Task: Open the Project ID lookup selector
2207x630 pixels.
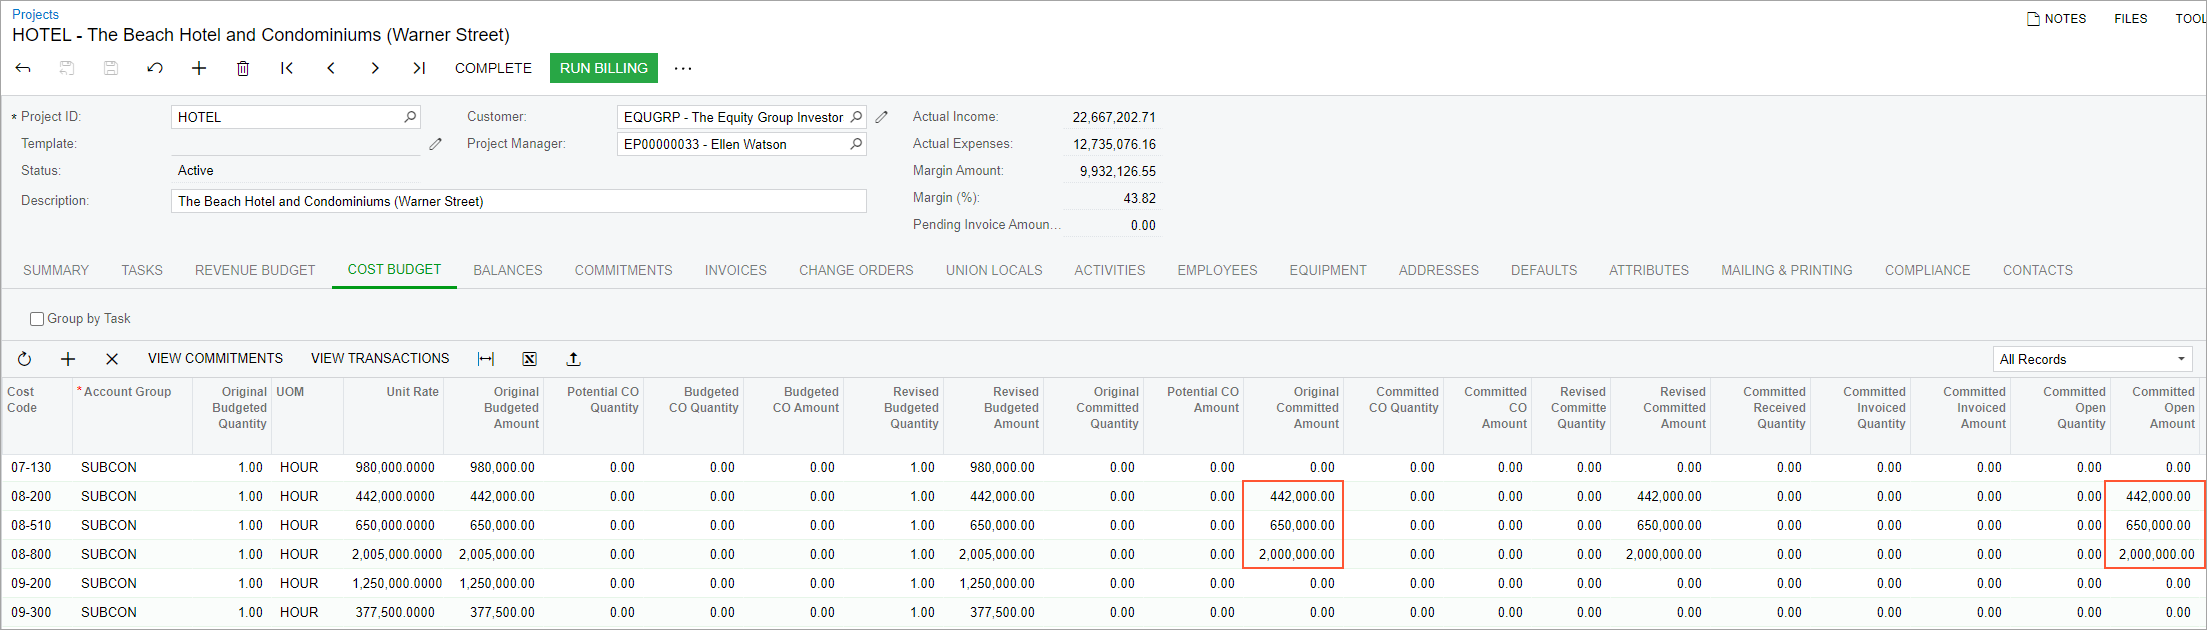Action: pos(410,117)
